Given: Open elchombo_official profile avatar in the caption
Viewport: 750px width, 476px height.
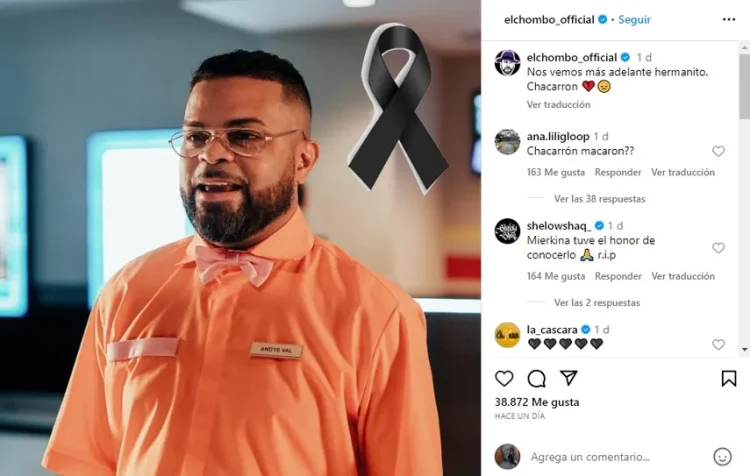Looking at the screenshot, I should [507, 63].
